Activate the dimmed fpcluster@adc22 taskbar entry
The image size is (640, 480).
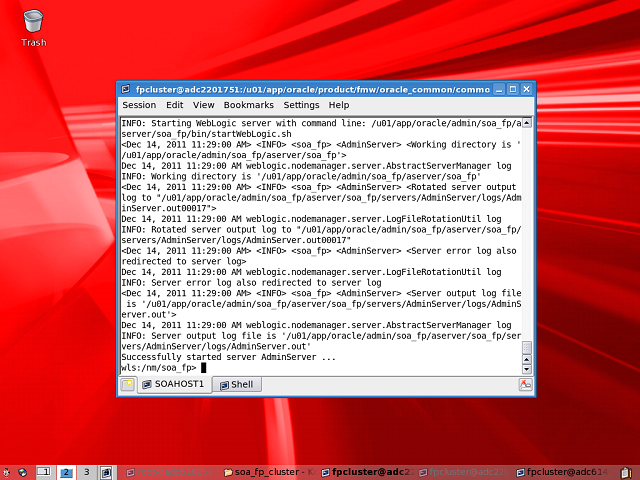pyautogui.click(x=464, y=473)
